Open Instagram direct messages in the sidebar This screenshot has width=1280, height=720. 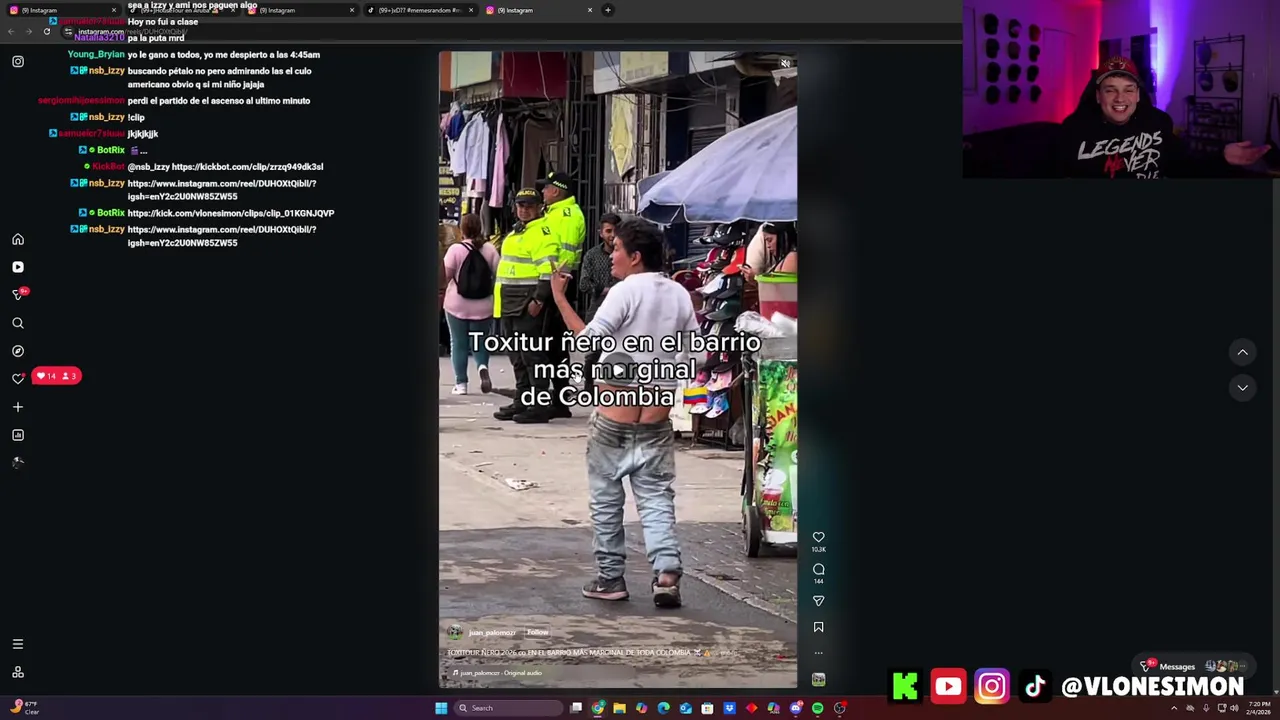coord(18,295)
